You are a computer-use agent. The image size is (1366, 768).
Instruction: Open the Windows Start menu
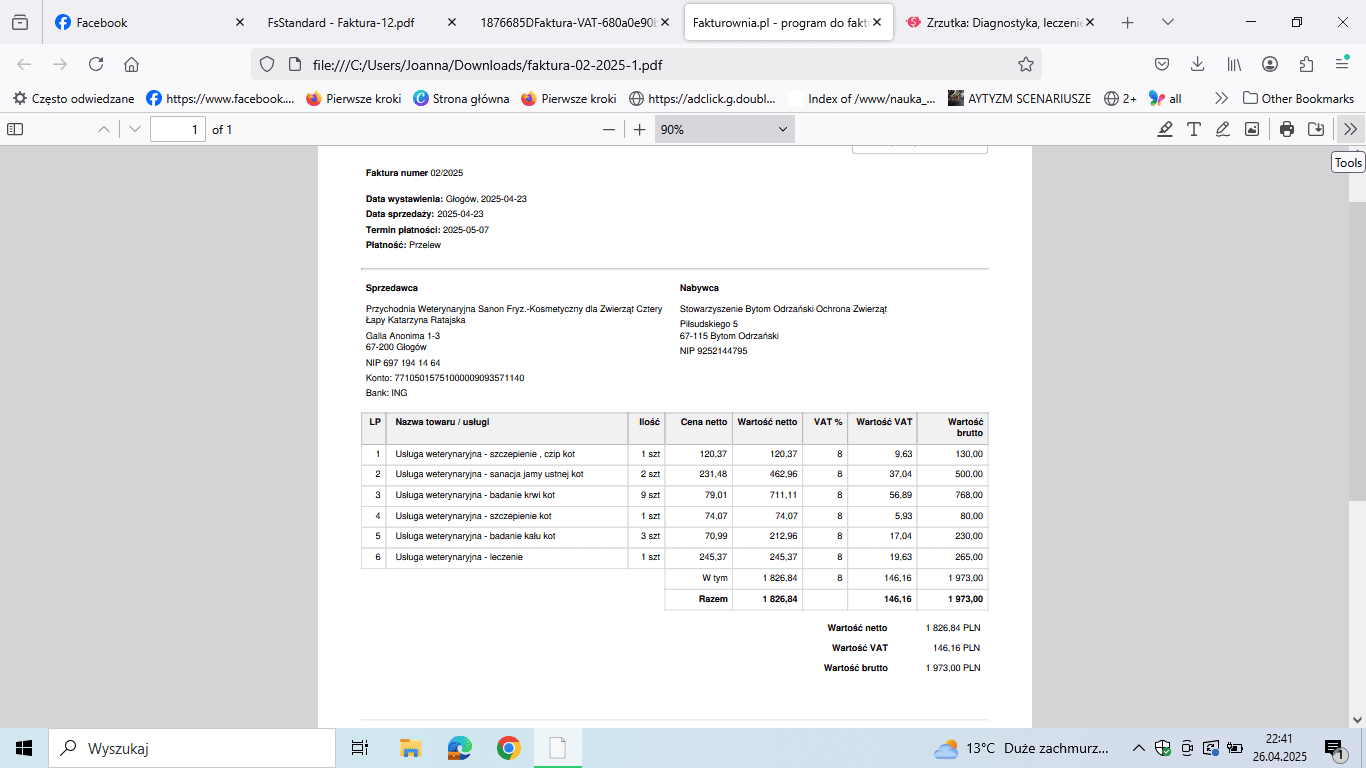[24, 748]
